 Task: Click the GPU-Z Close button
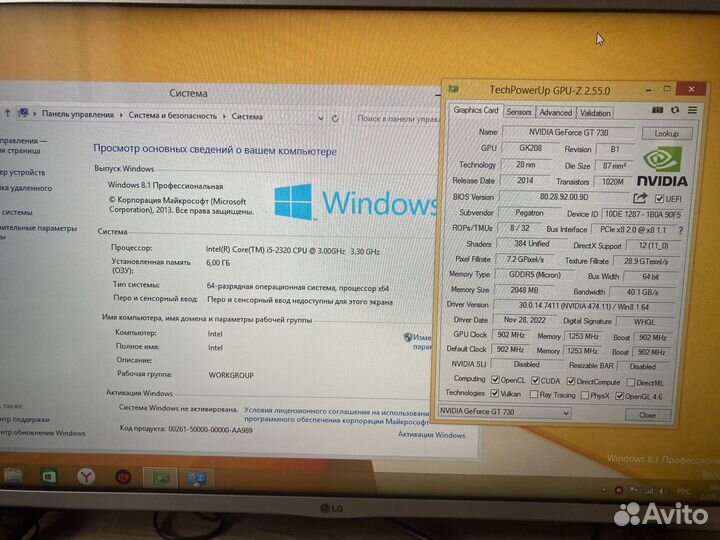[x=647, y=415]
